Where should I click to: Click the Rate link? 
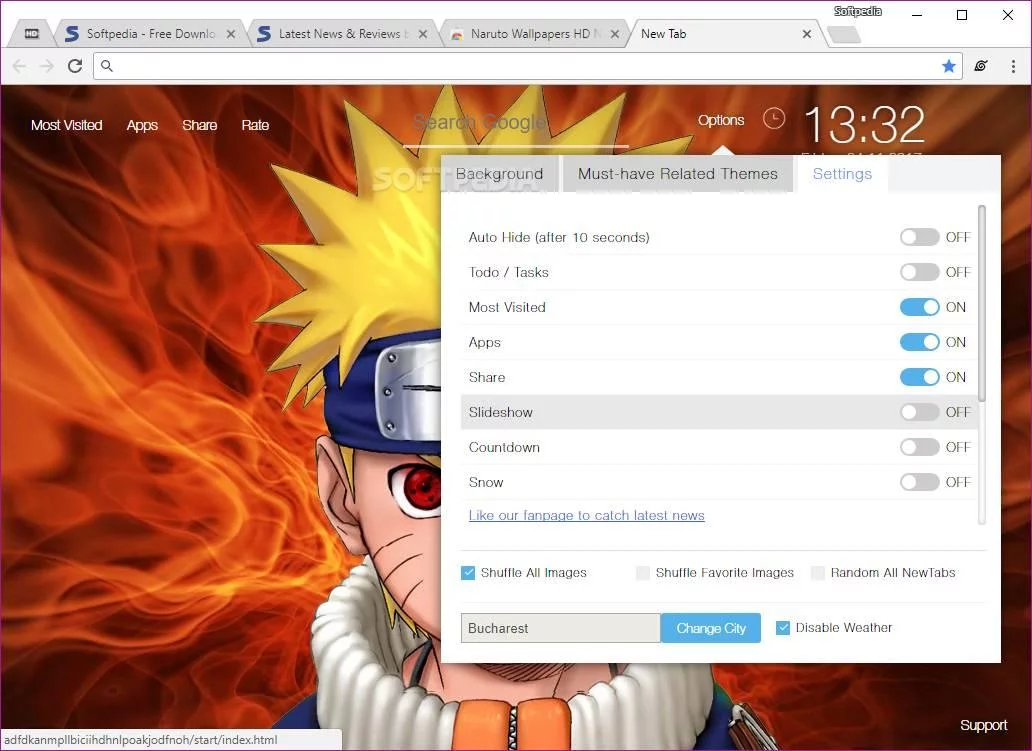pyautogui.click(x=255, y=125)
